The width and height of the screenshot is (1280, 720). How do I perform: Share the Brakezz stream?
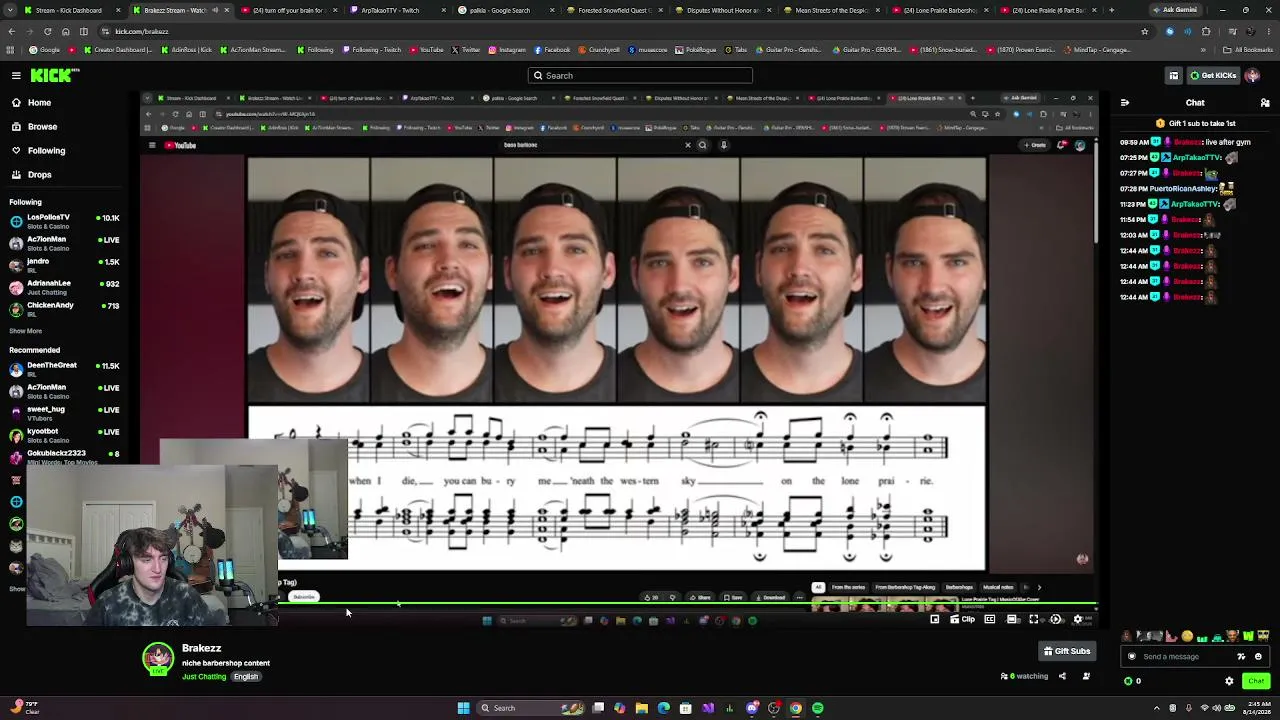point(1062,676)
